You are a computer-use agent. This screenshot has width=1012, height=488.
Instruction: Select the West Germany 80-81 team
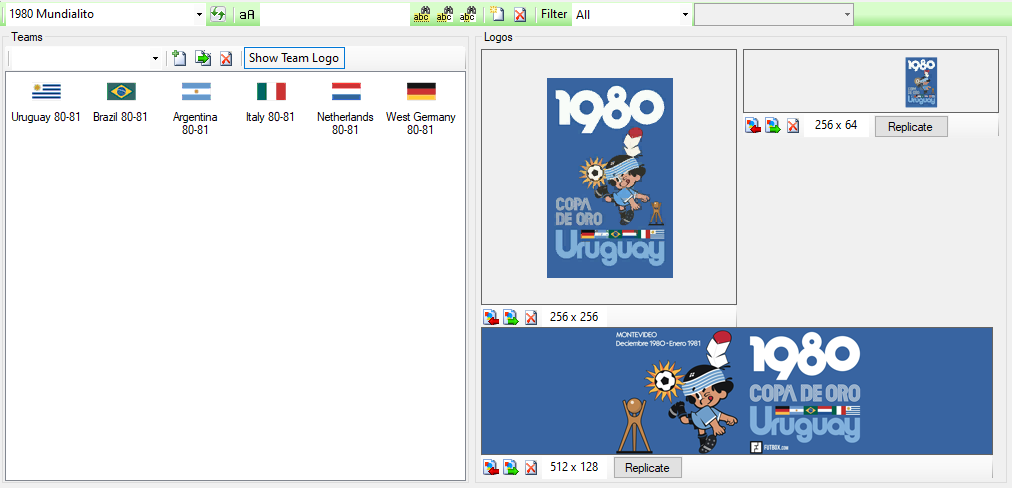coord(421,108)
